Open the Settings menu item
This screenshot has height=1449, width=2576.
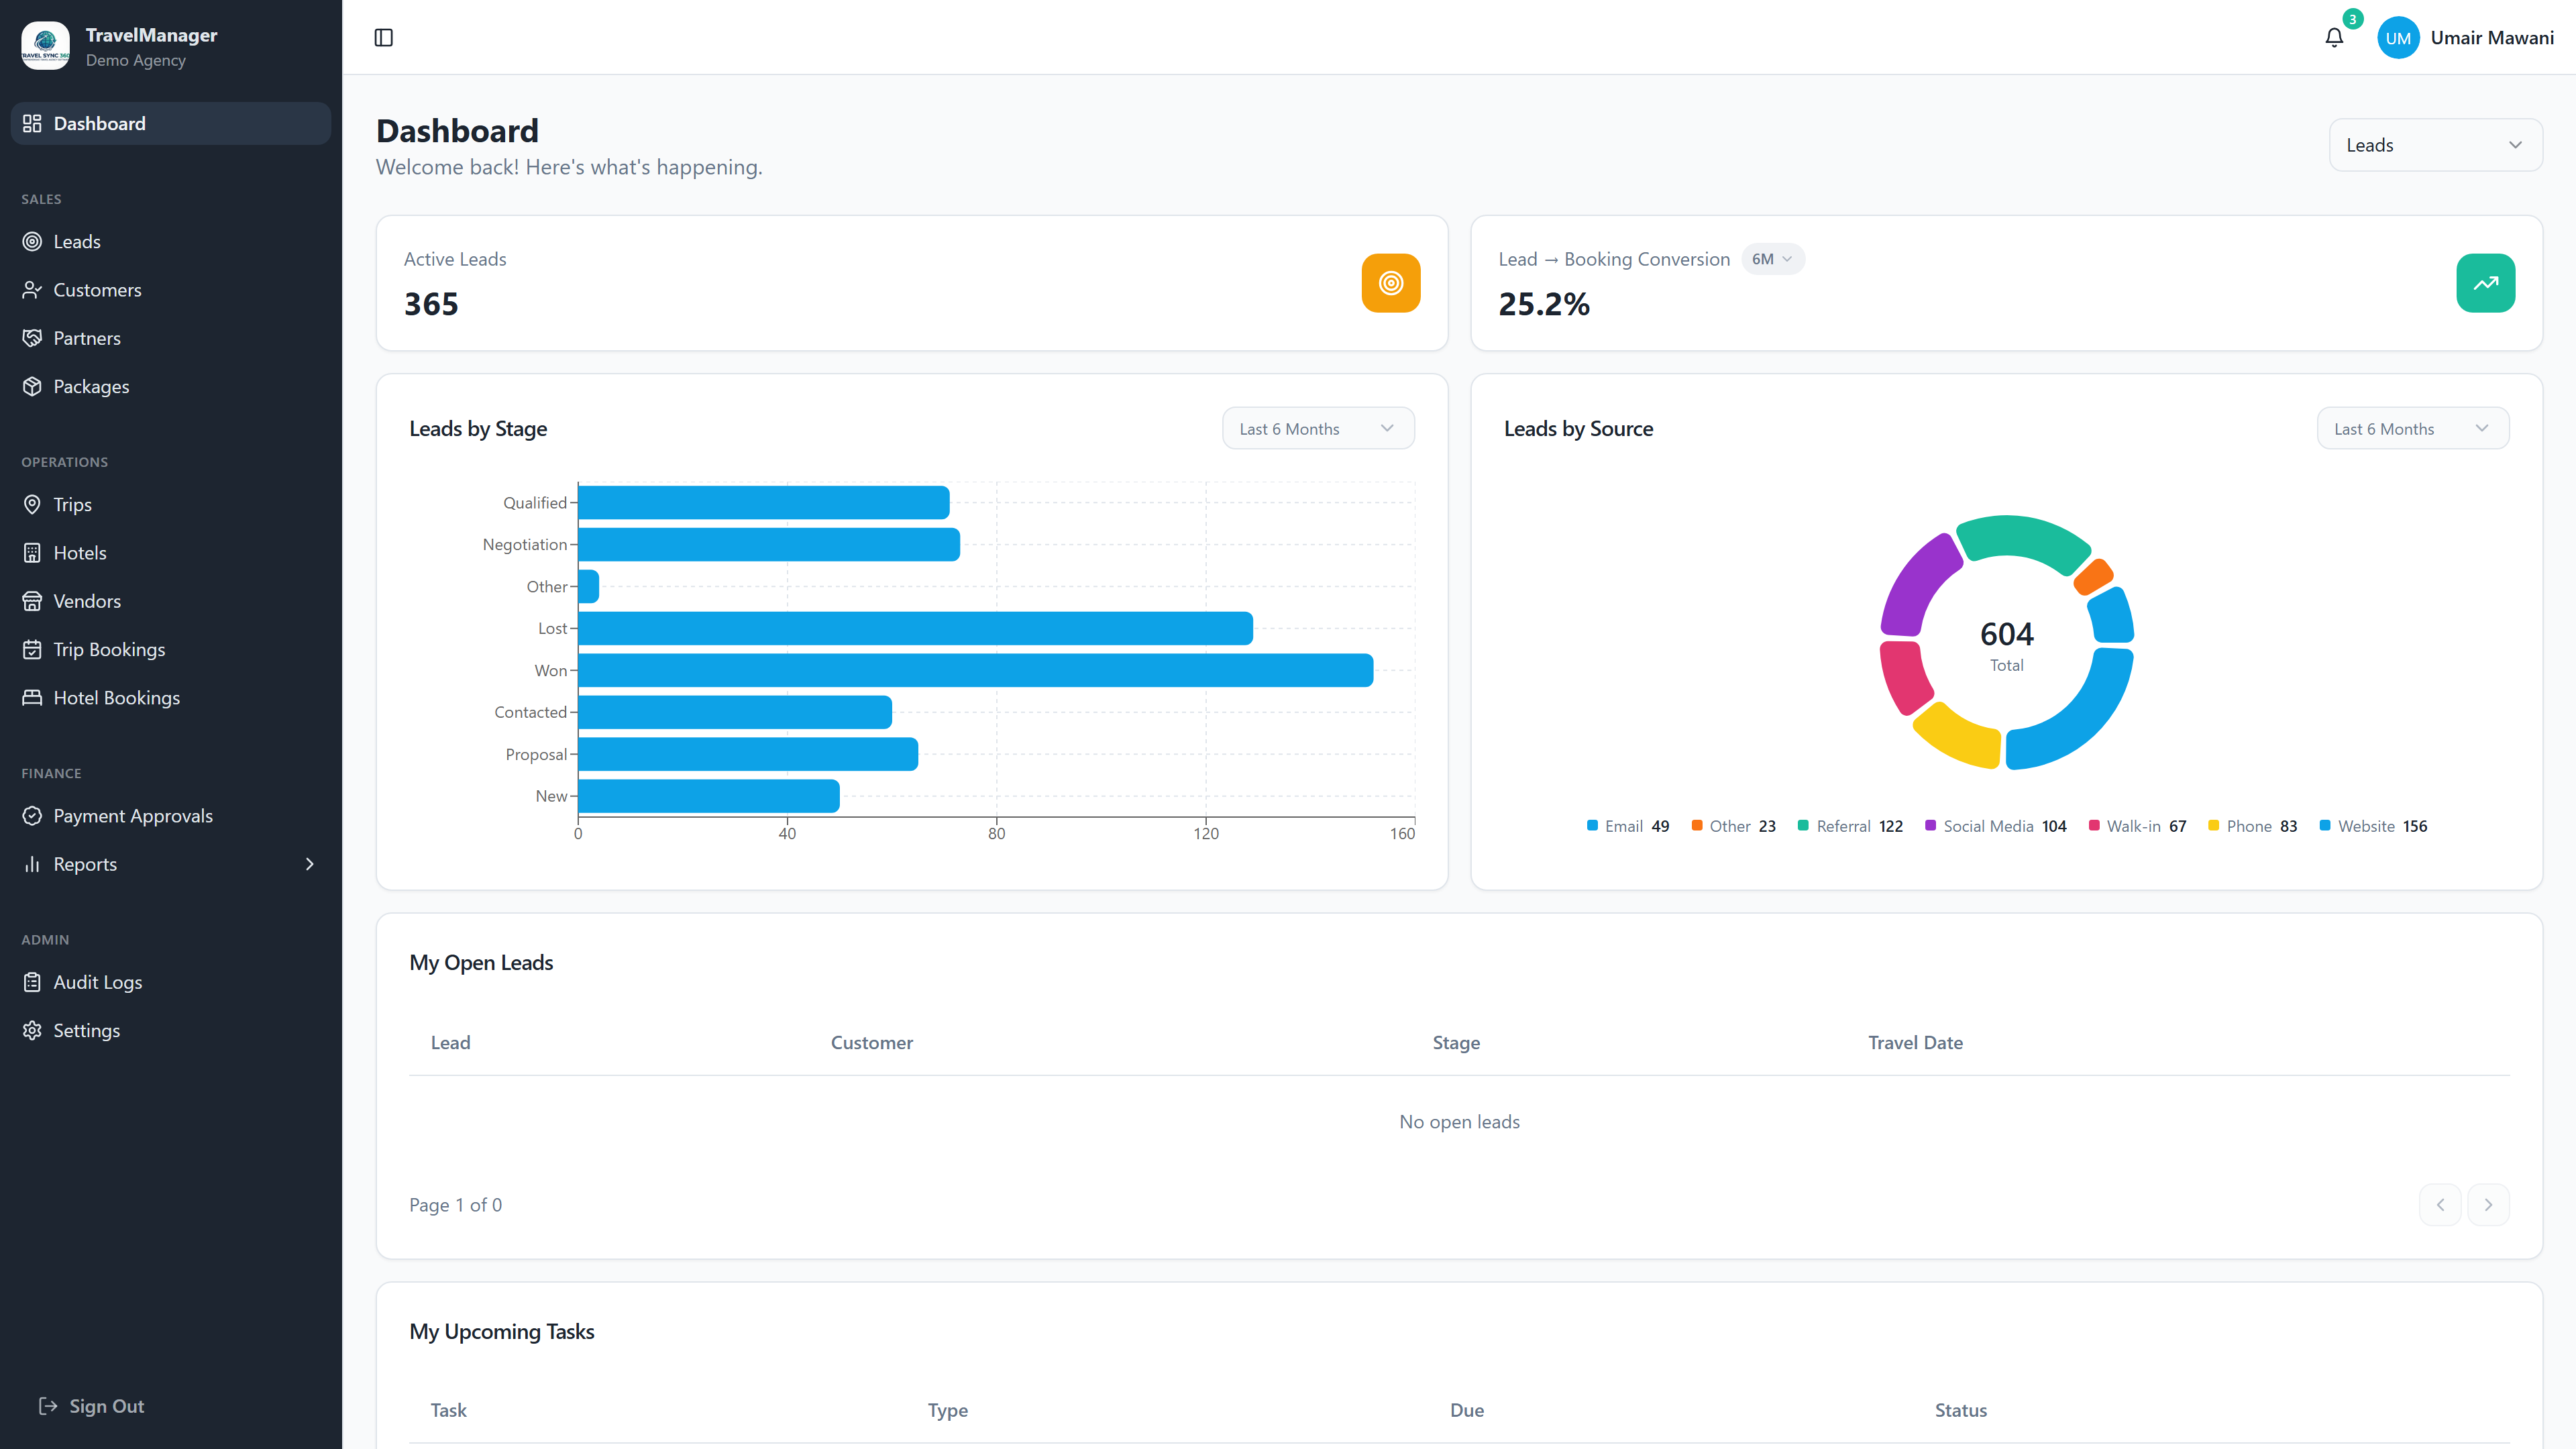tap(171, 1031)
